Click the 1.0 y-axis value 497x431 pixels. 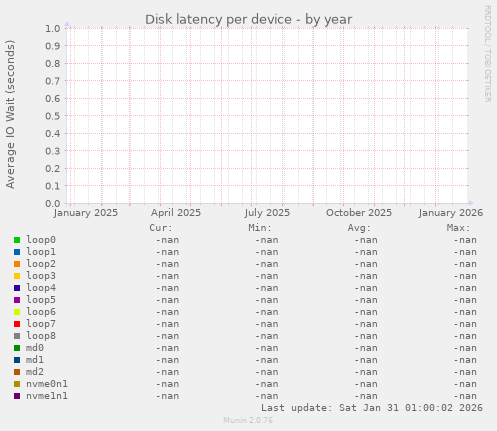point(53,28)
